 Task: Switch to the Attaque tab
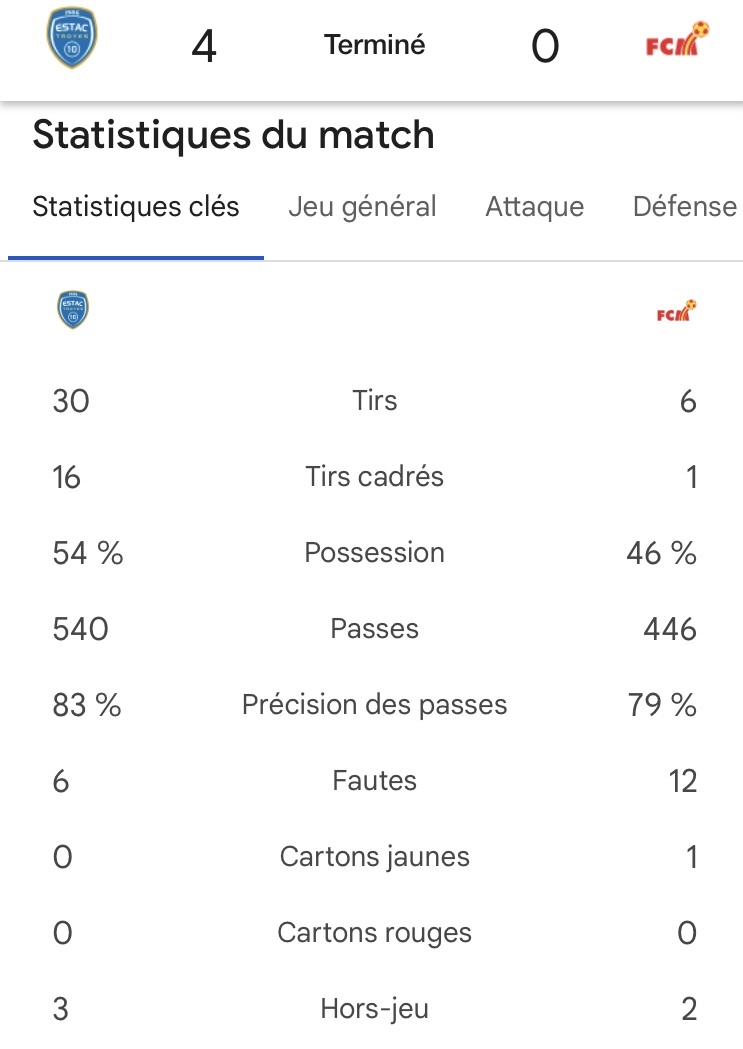coord(534,207)
